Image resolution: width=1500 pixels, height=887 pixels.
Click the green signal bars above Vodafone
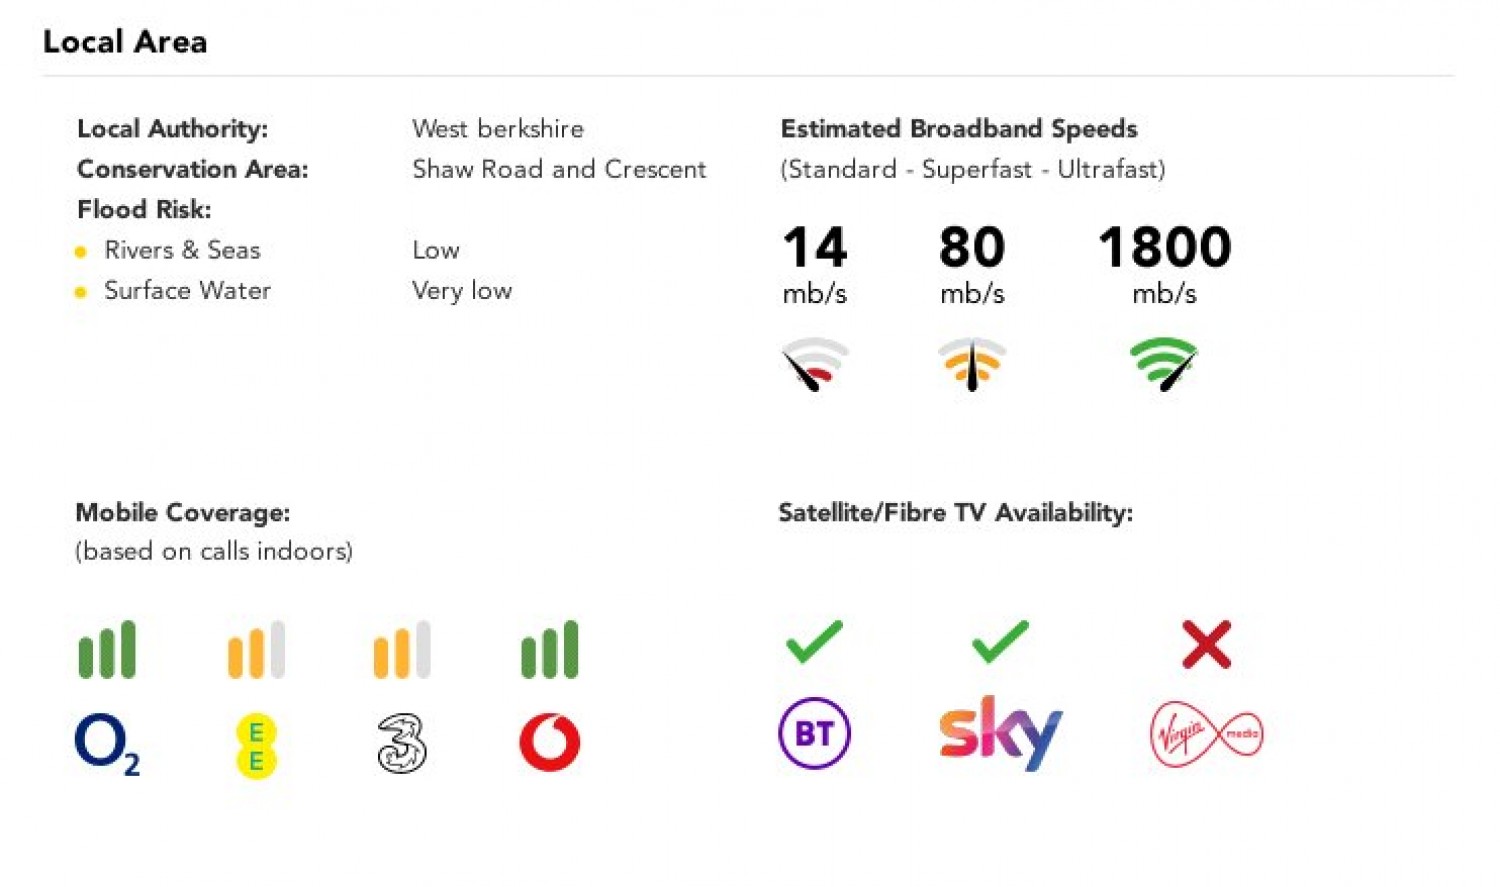coord(549,650)
